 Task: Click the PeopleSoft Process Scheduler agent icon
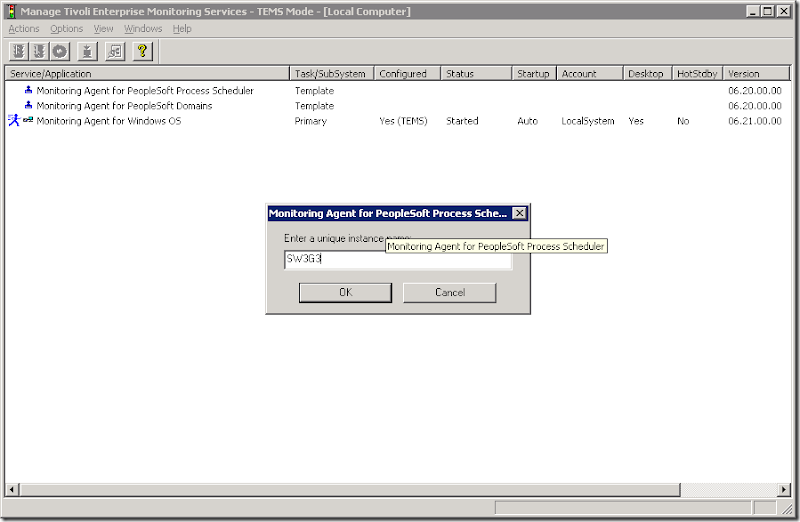29,90
